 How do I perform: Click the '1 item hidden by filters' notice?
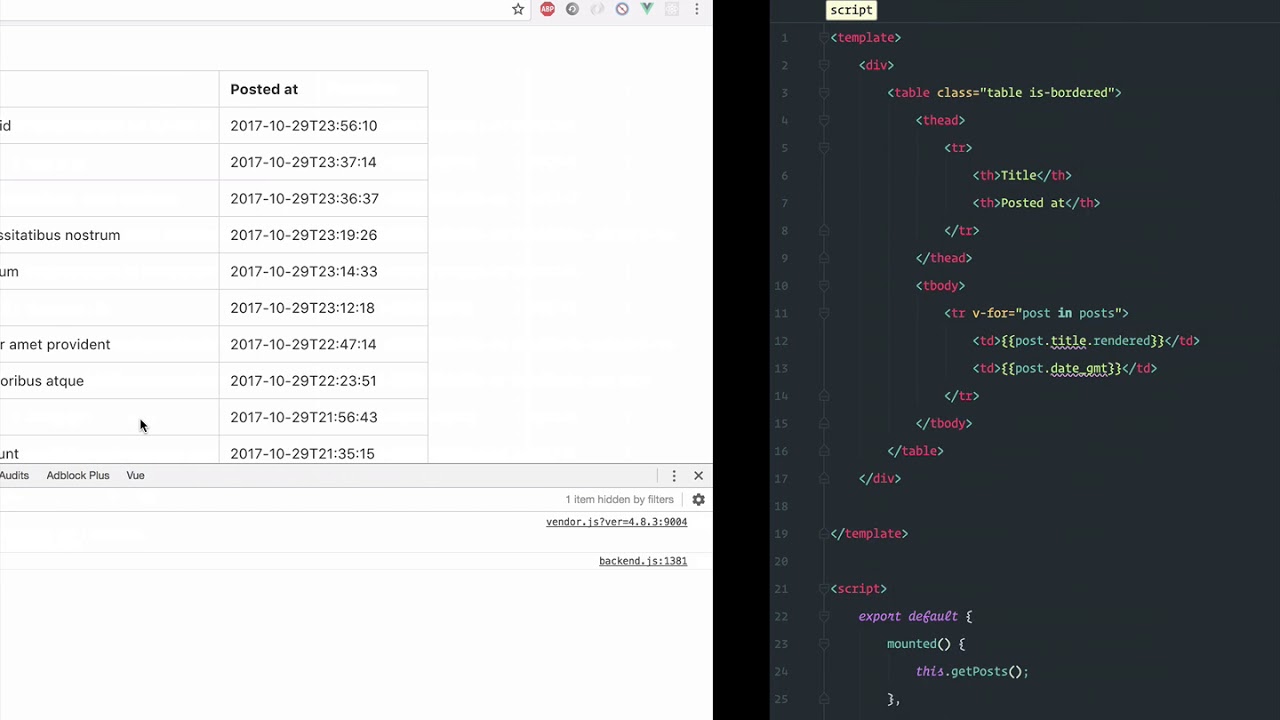[619, 499]
